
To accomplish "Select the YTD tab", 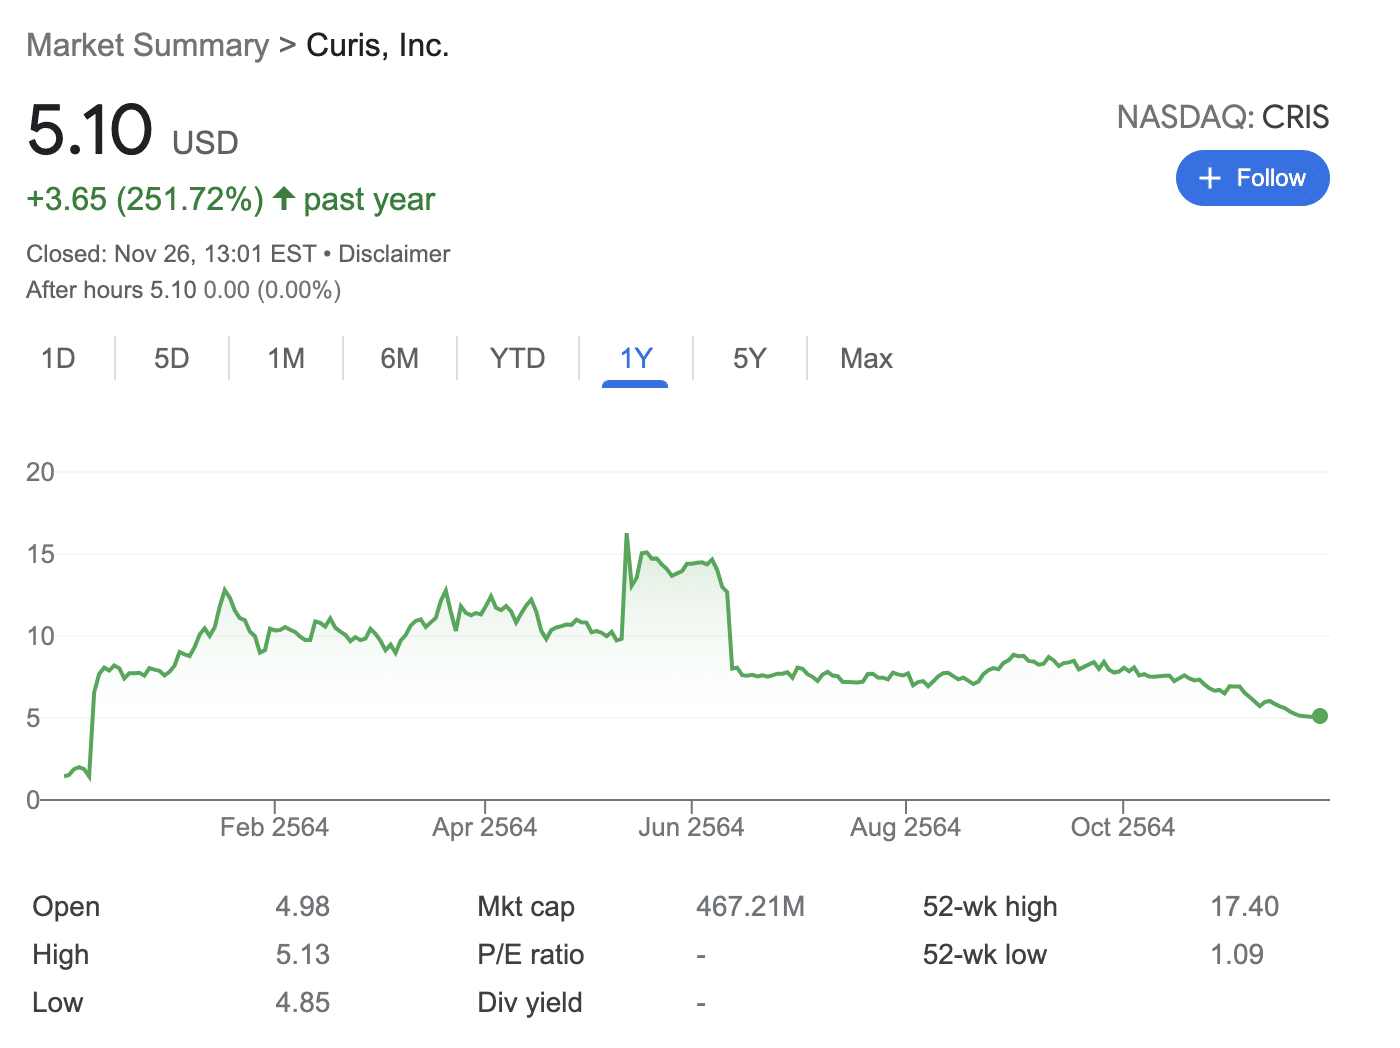I will point(517,358).
